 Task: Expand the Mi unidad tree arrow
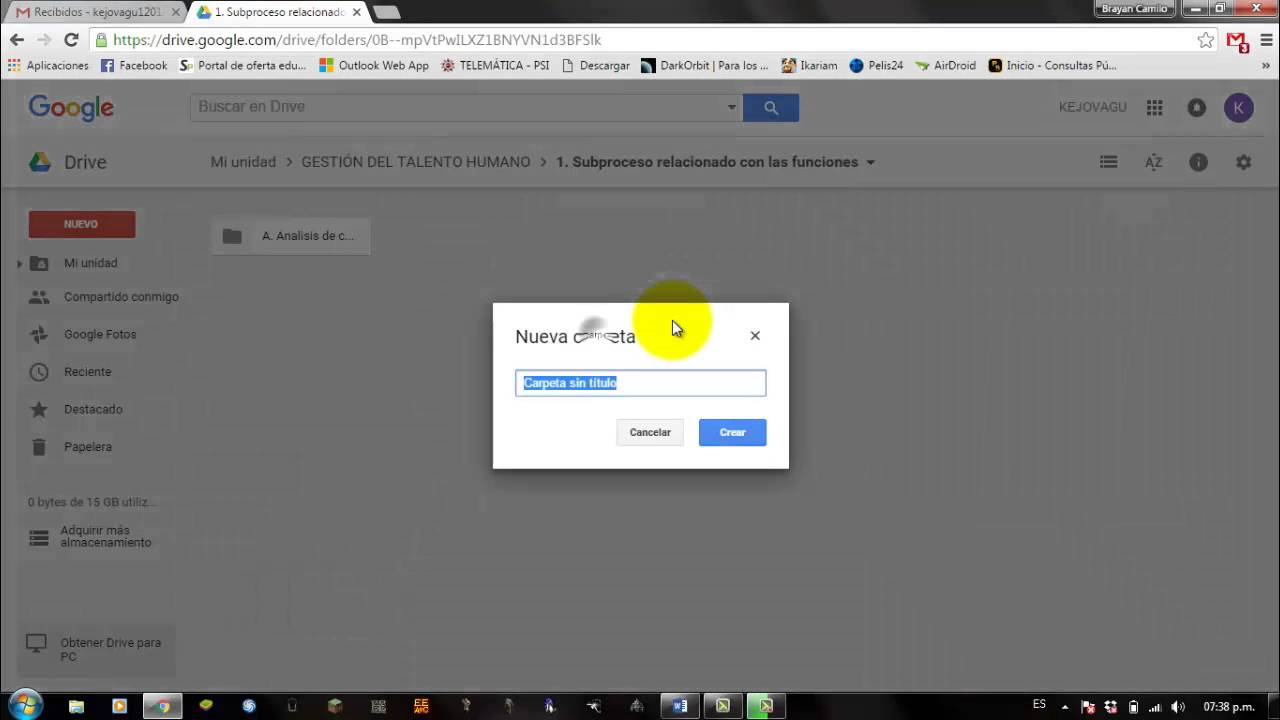(19, 264)
